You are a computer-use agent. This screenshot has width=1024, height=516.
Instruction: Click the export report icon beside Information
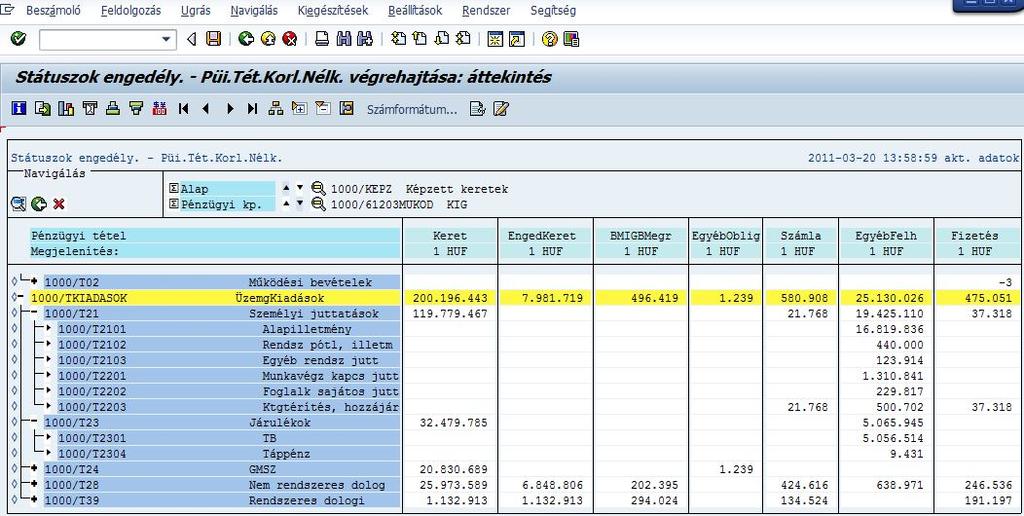(42, 108)
